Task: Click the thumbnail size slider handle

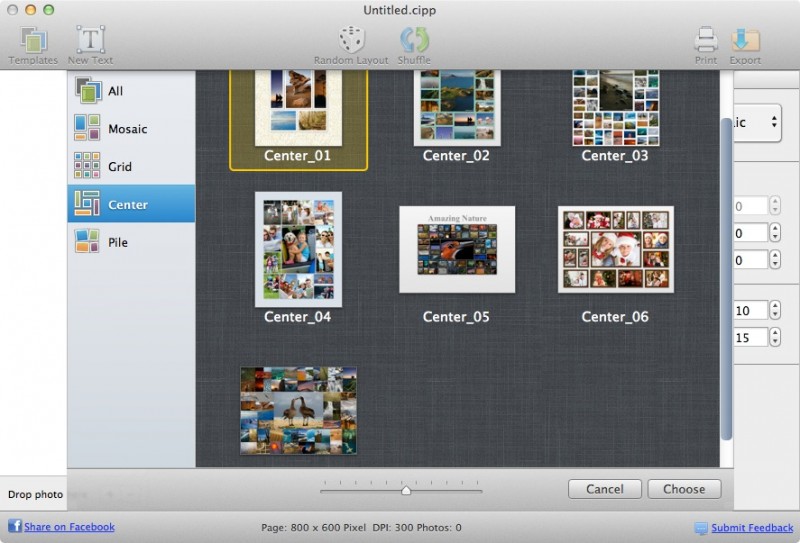Action: click(x=406, y=490)
